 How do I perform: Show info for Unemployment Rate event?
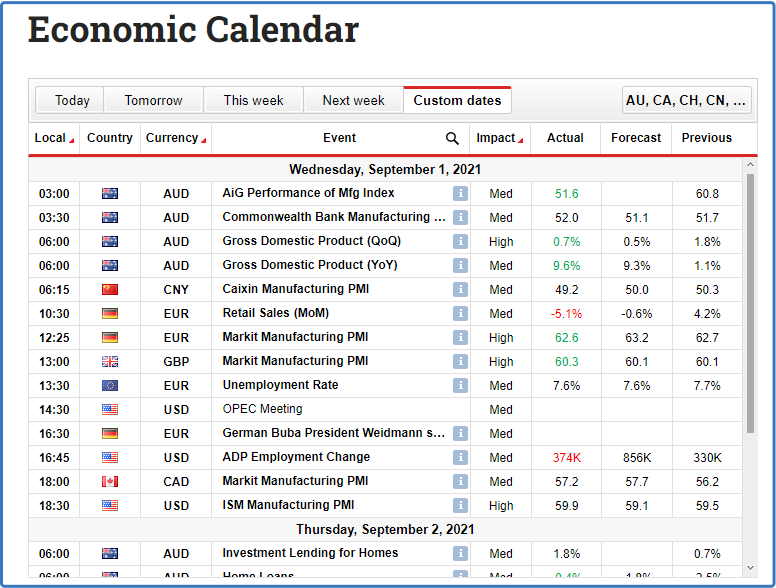pos(460,385)
